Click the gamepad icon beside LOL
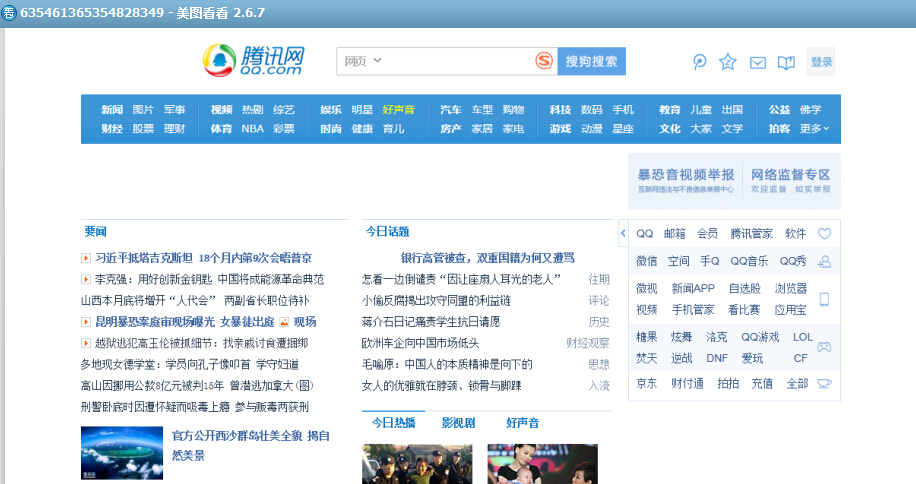916x484 pixels. coord(824,347)
